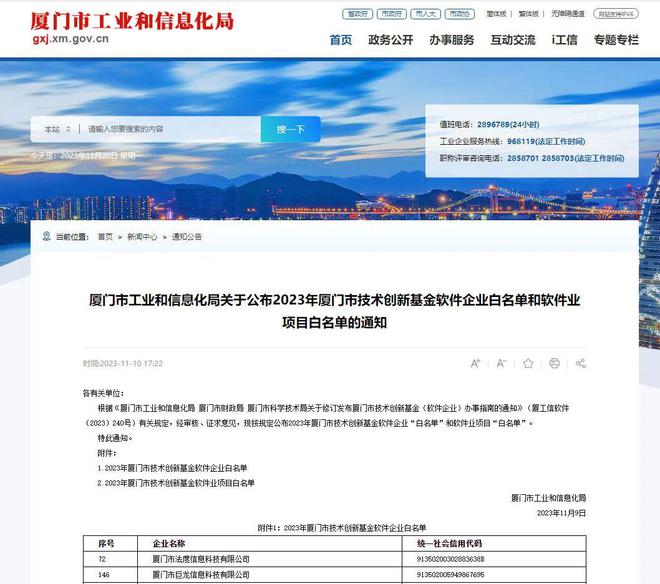The height and width of the screenshot is (584, 660).
Task: Click the star icon to favorite the article
Action: click(x=528, y=363)
